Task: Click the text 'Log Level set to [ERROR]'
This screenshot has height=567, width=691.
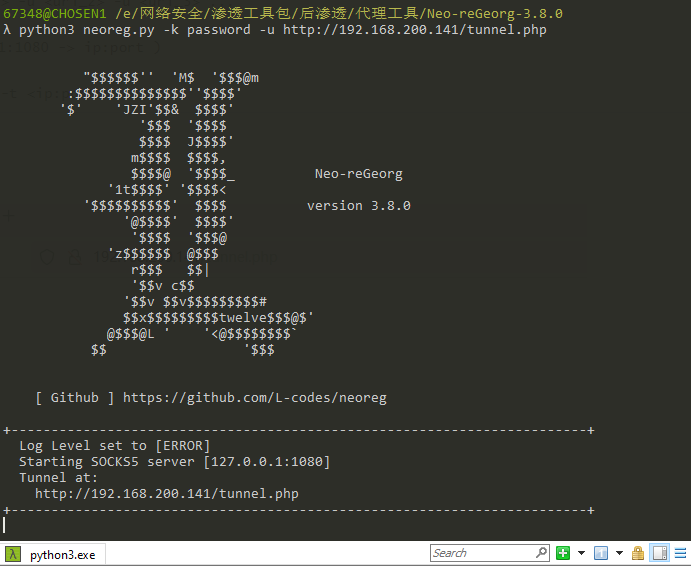Action: pos(115,446)
